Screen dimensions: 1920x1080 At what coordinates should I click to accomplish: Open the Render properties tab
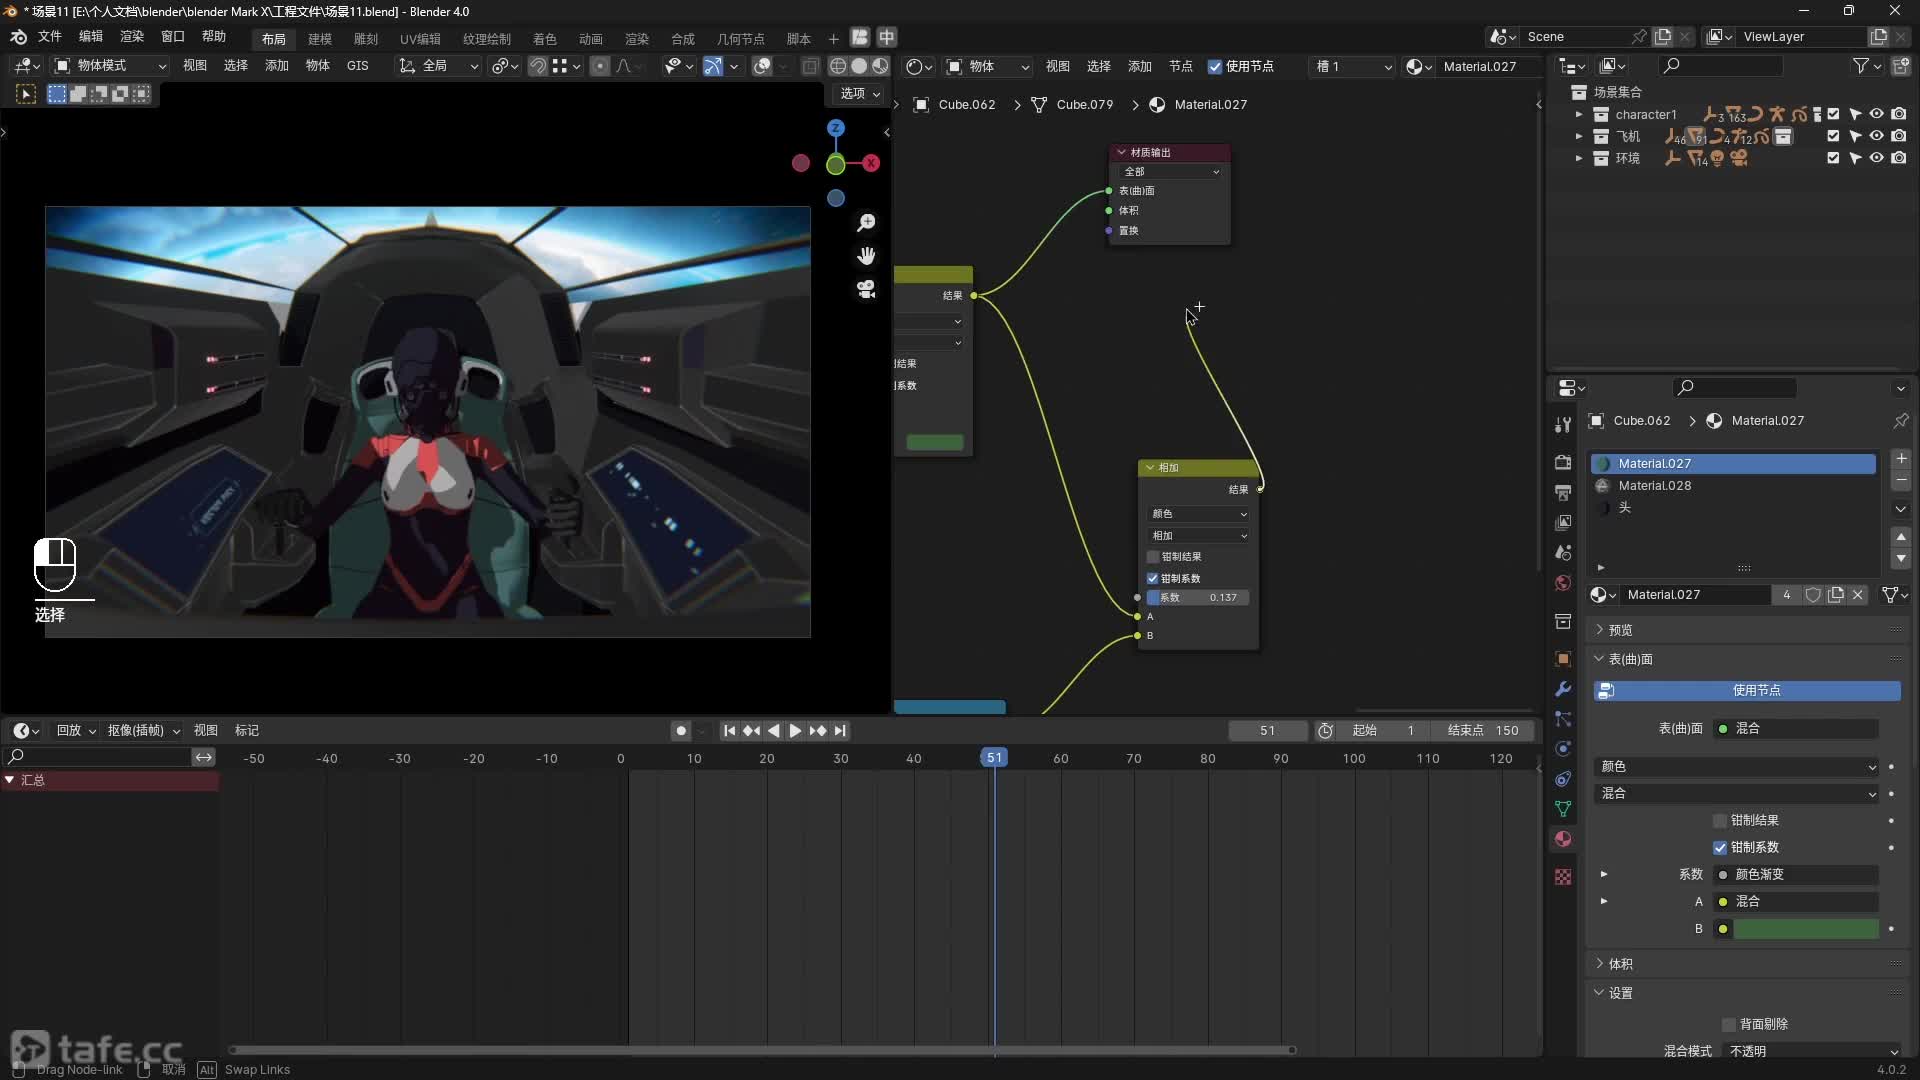point(1563,462)
